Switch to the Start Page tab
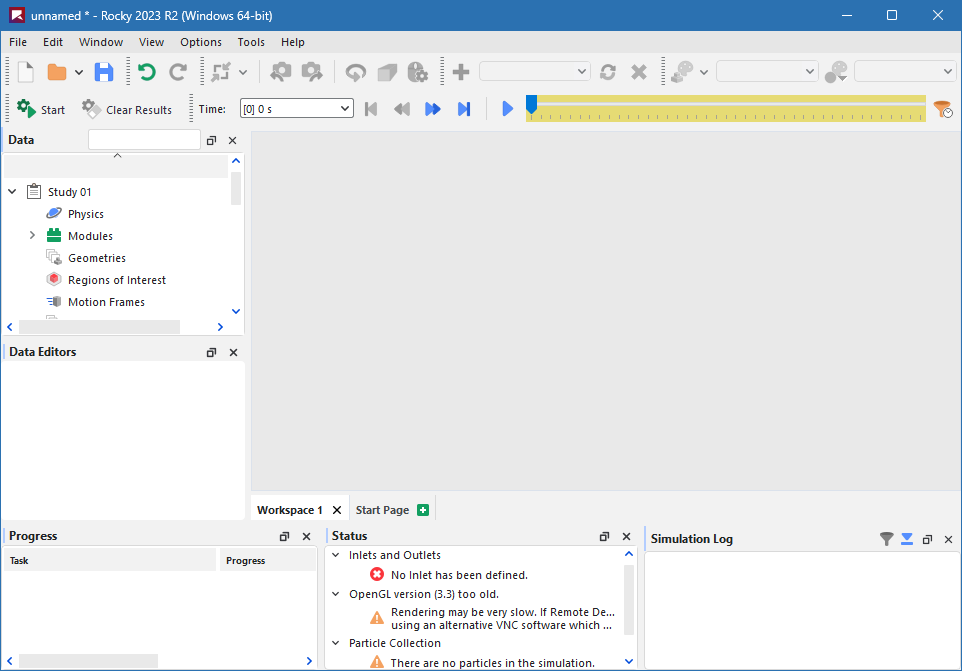 tap(382, 510)
